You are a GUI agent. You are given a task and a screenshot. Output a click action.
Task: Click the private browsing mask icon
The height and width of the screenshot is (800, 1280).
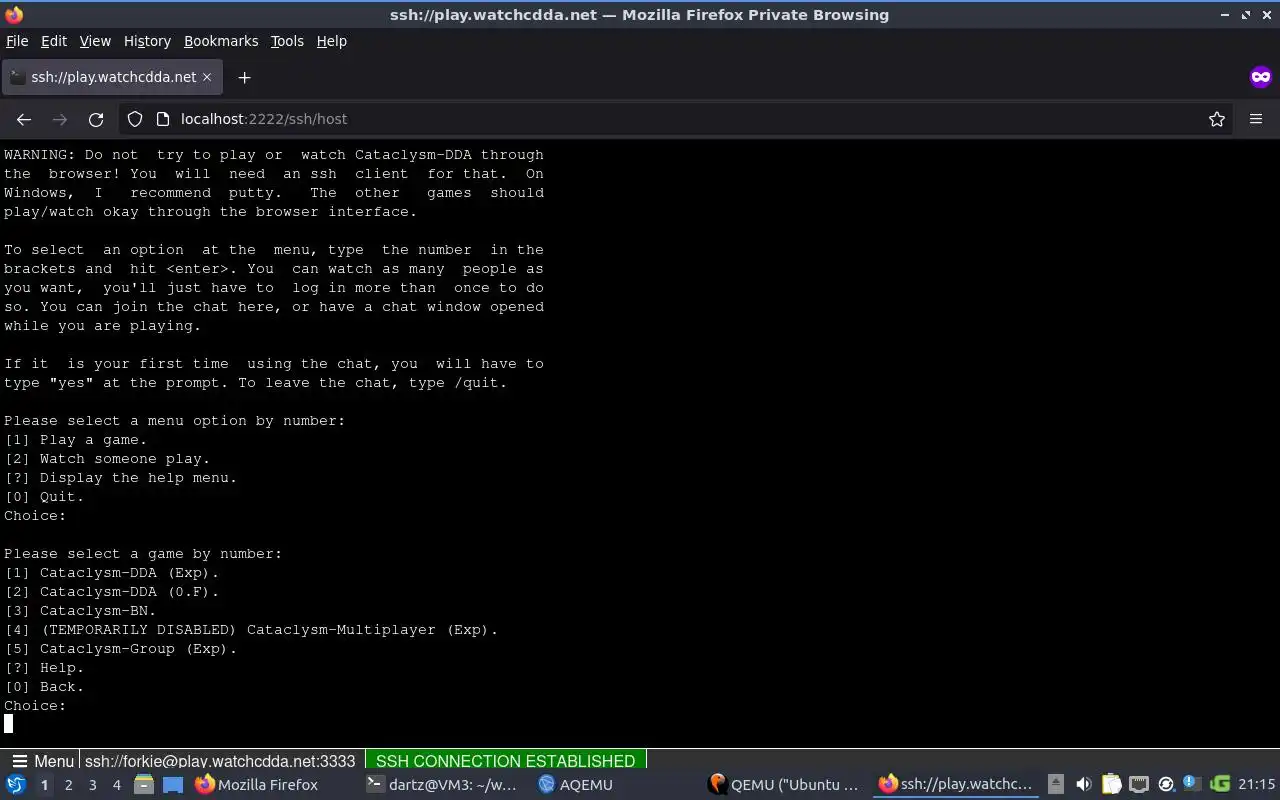[1260, 77]
